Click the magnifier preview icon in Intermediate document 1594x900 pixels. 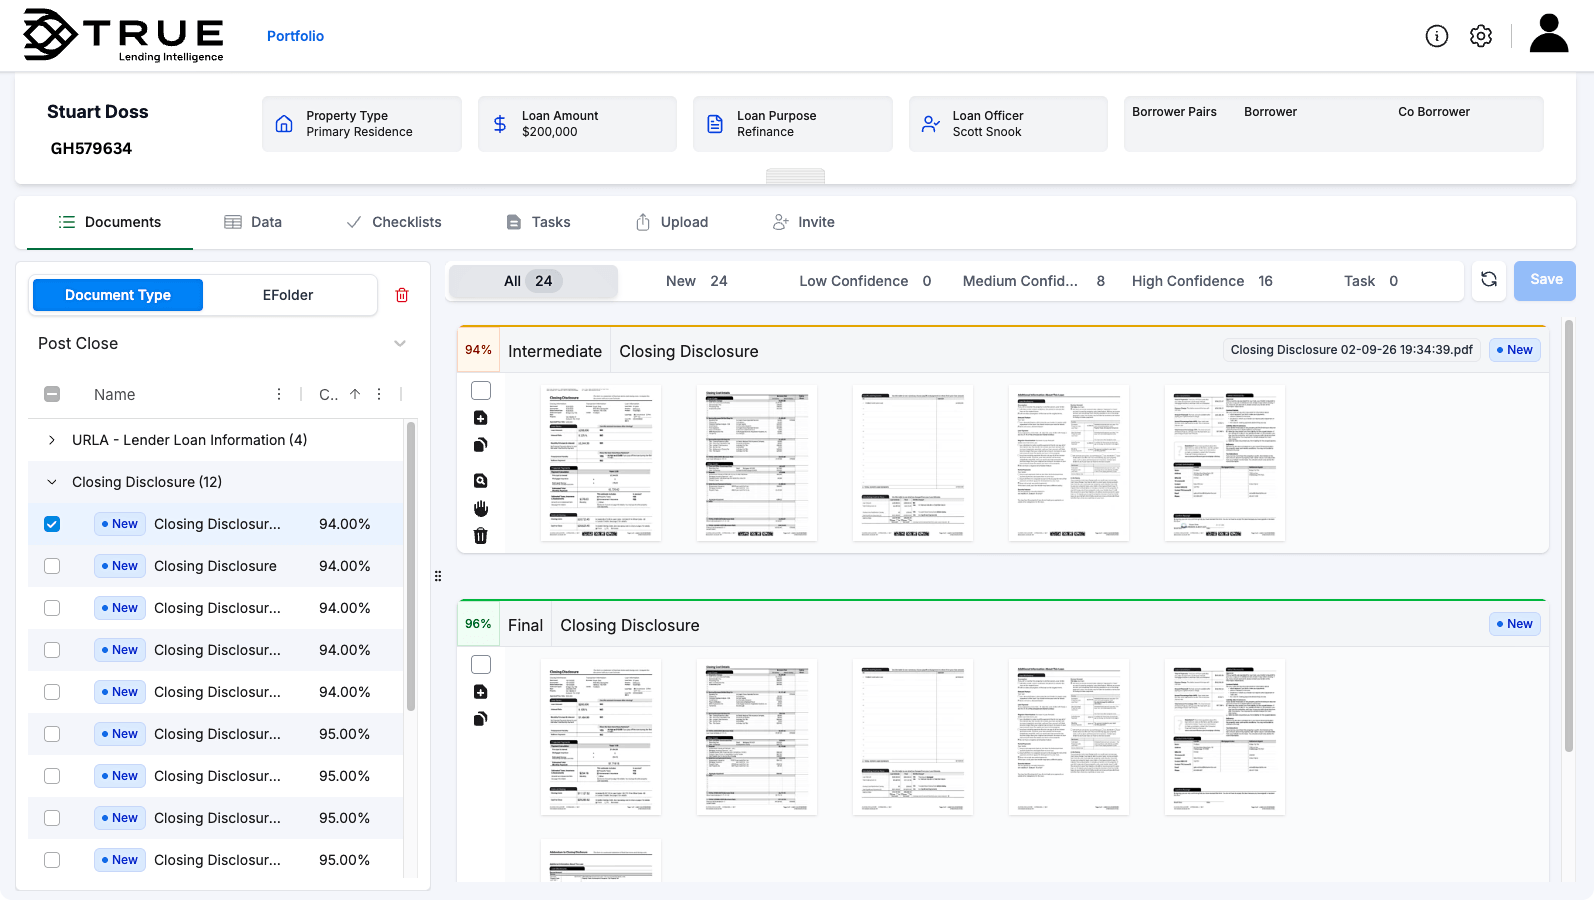click(480, 481)
